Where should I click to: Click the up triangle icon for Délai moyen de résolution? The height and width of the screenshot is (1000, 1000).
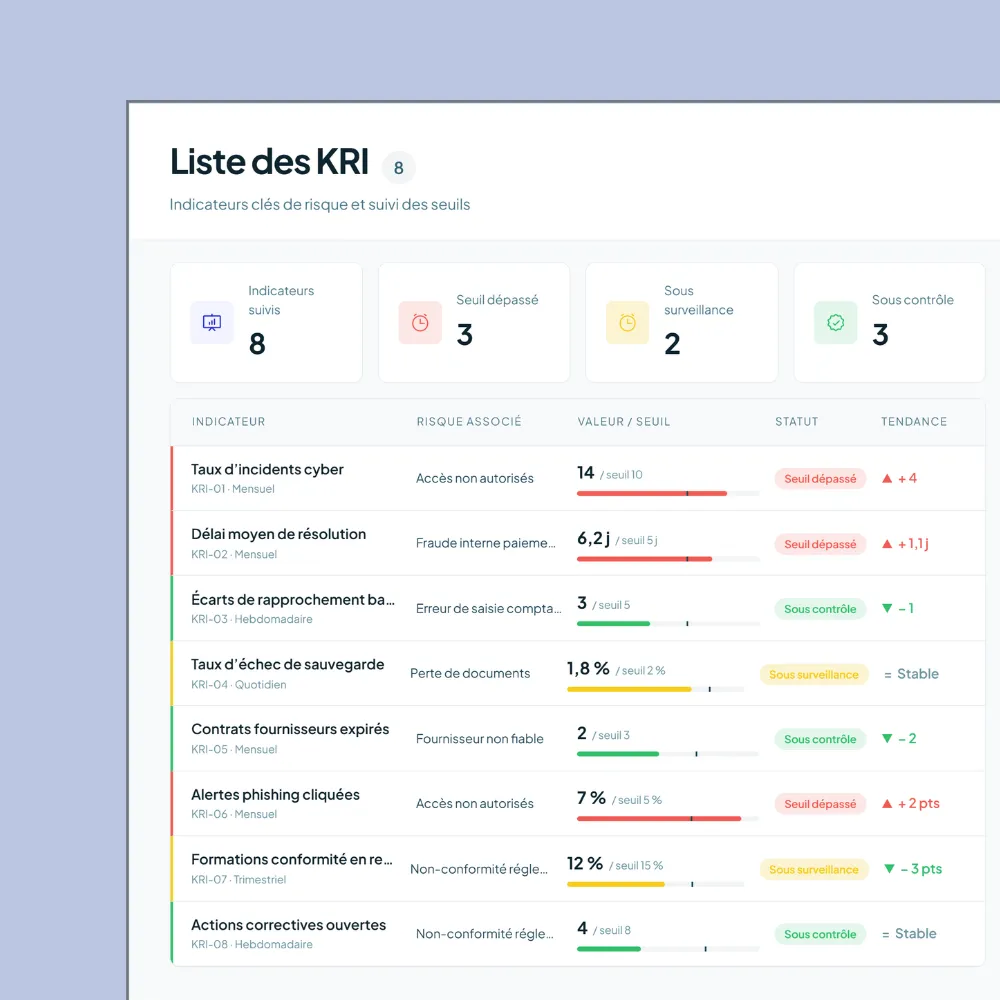(886, 544)
